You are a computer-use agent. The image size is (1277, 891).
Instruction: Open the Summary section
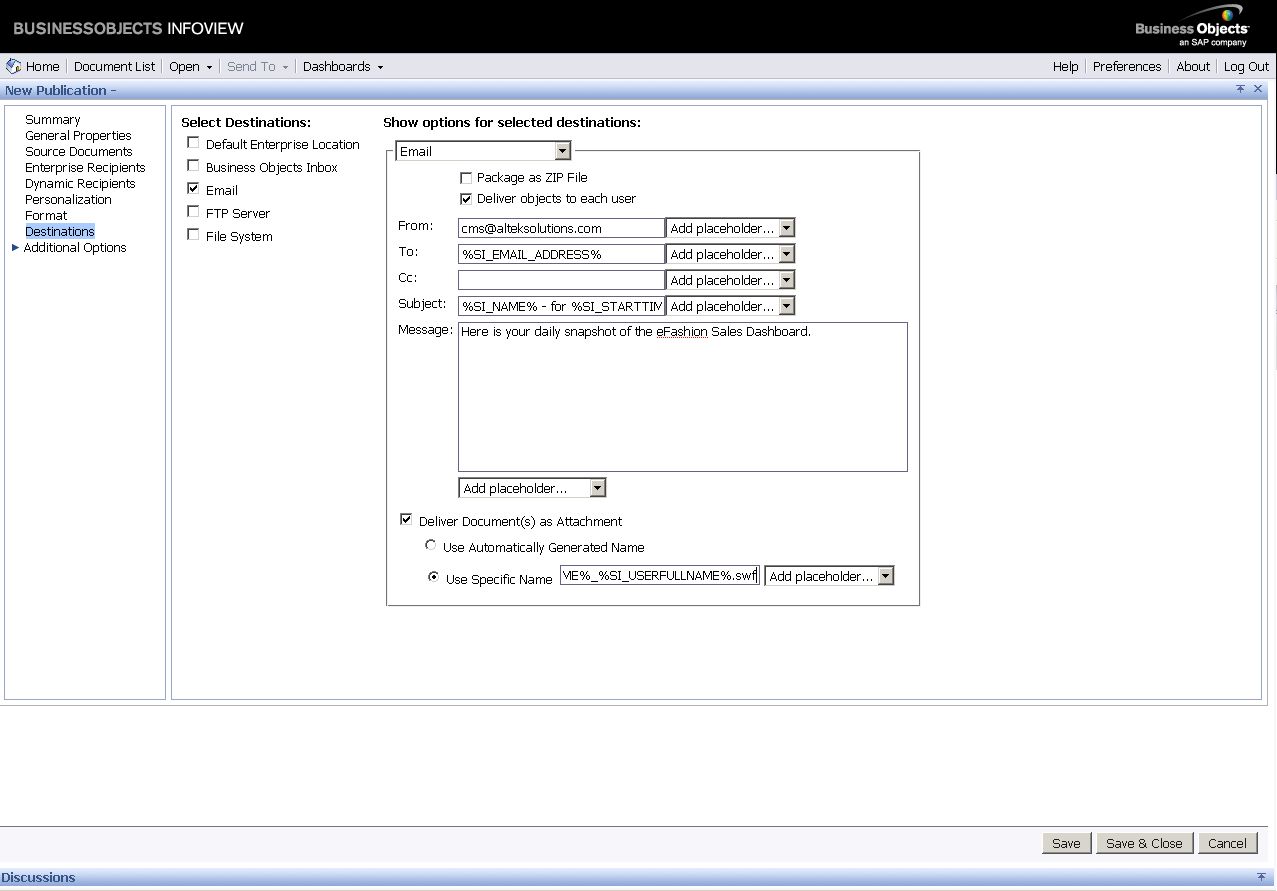point(52,119)
